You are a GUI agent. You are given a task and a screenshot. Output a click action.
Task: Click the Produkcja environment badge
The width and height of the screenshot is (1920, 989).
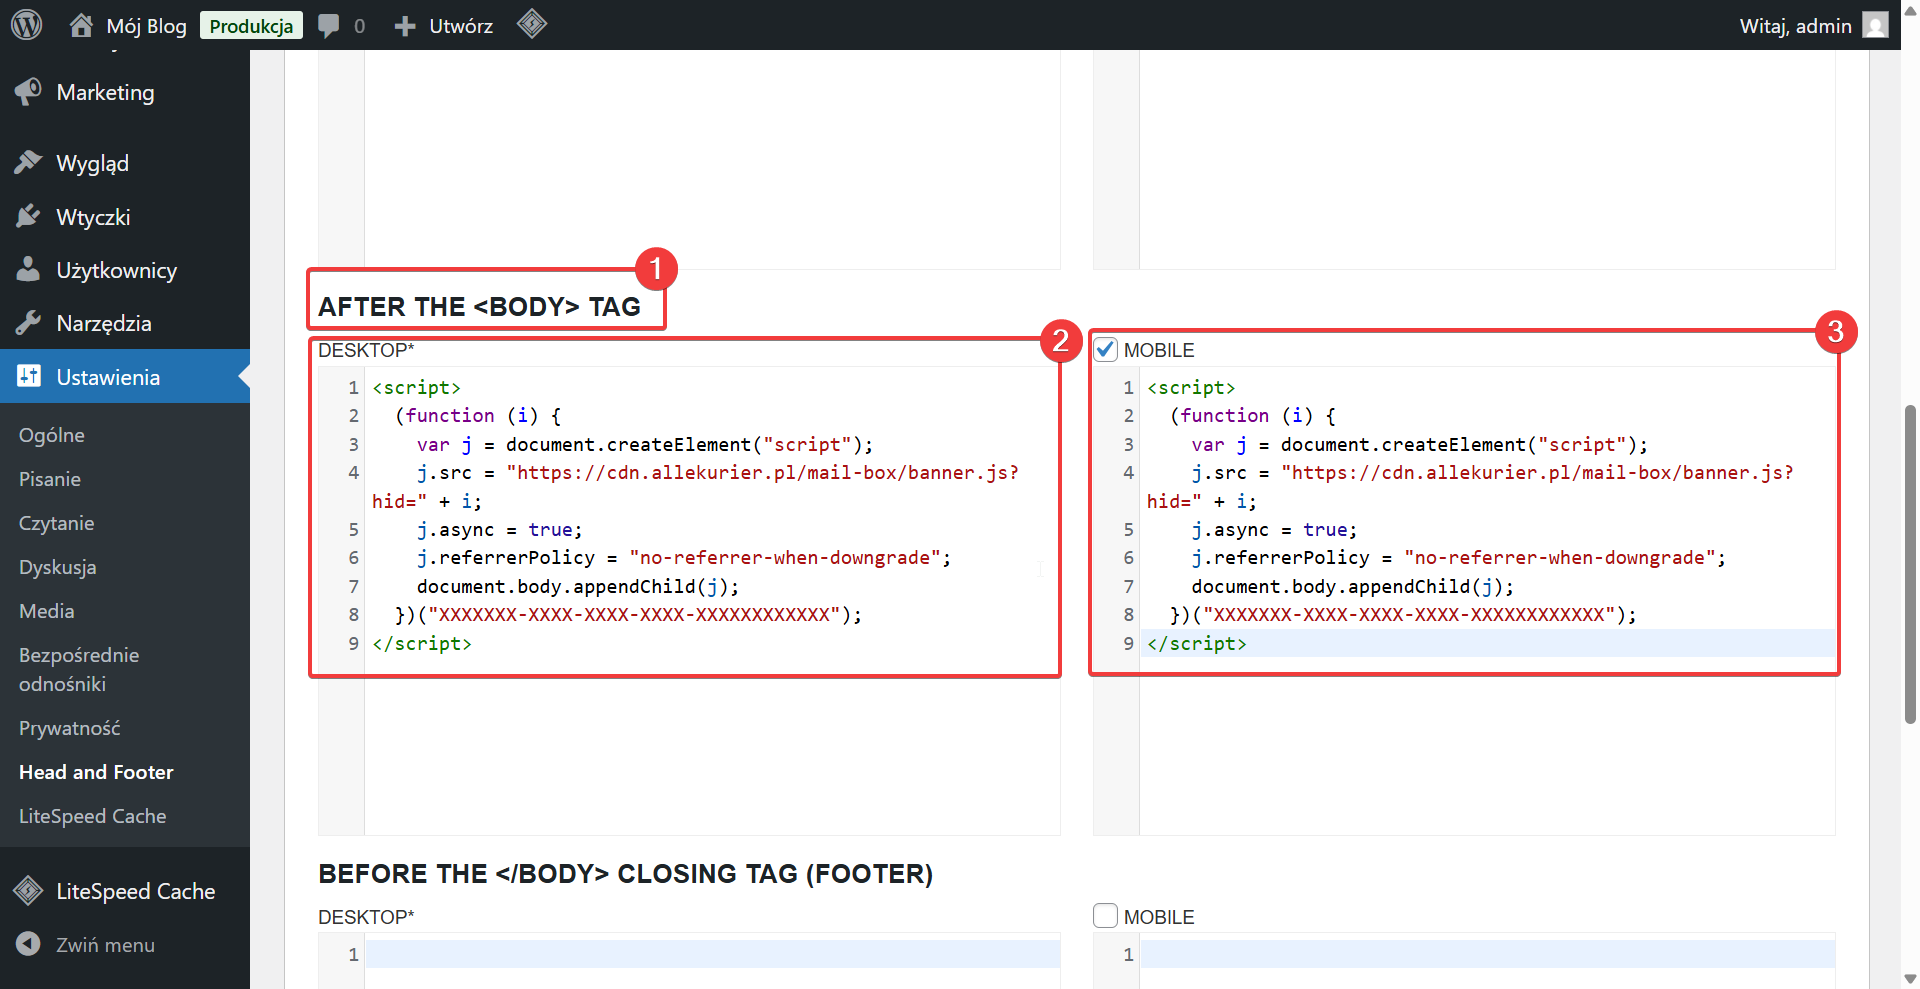pos(251,26)
